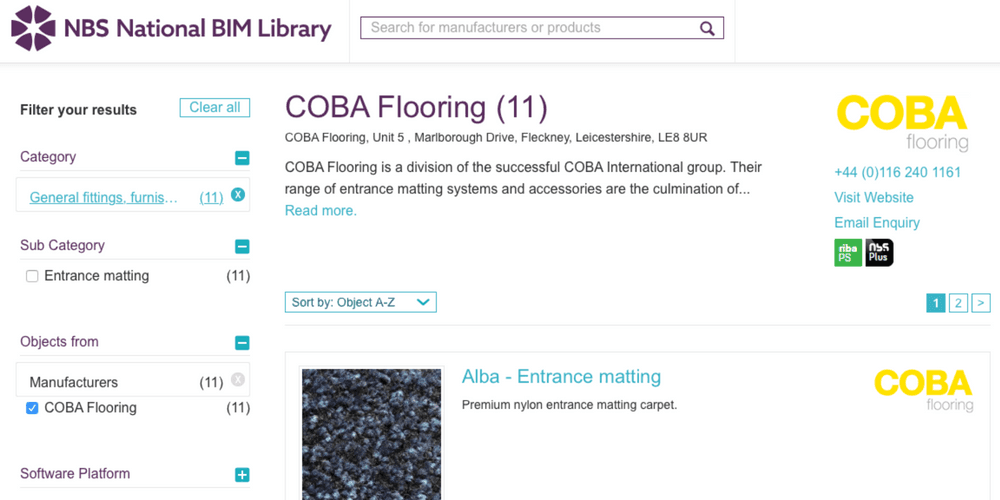This screenshot has height=500, width=1000.
Task: Go to the next results page arrow
Action: (981, 303)
